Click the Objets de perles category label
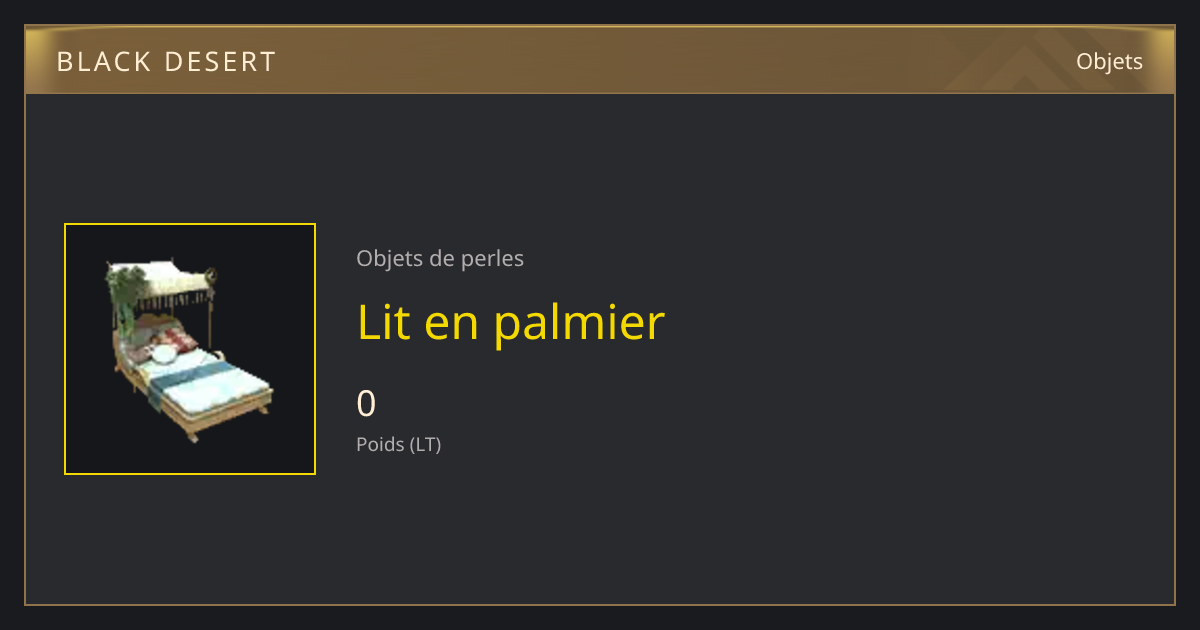Viewport: 1200px width, 630px height. pyautogui.click(x=440, y=258)
